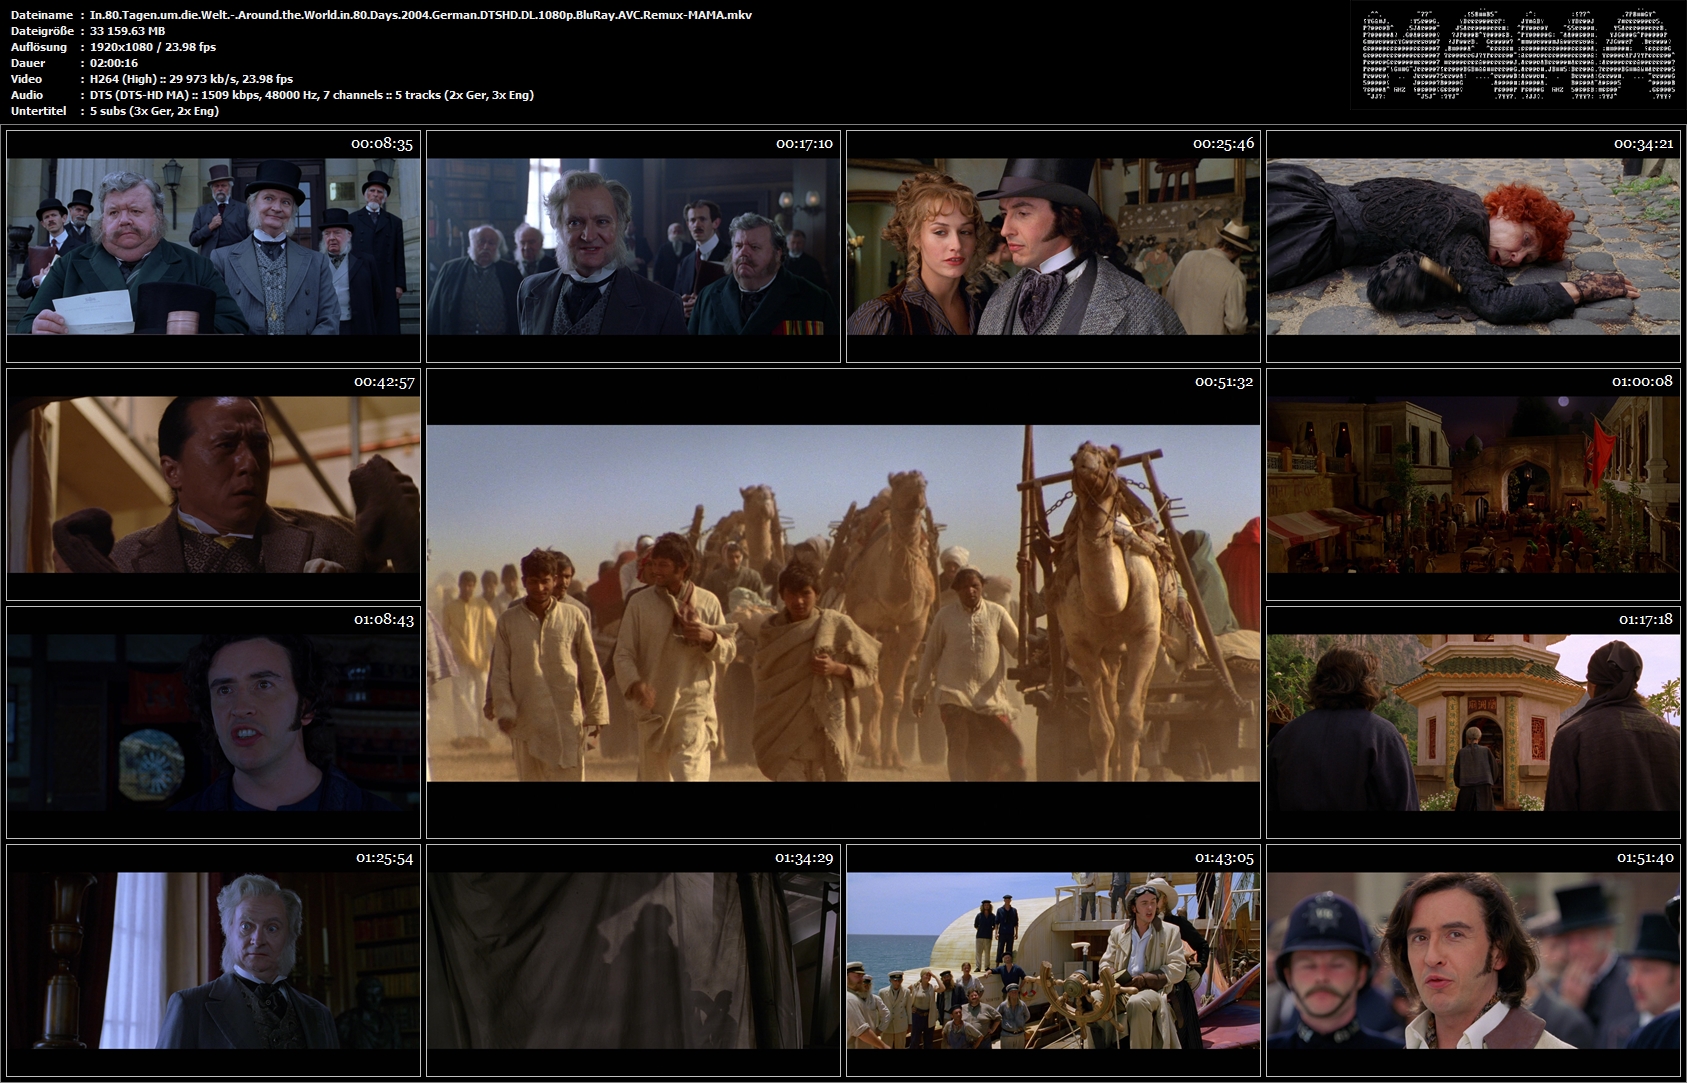
Task: Open the thumbnail at 01:43:05
Action: 1053,960
